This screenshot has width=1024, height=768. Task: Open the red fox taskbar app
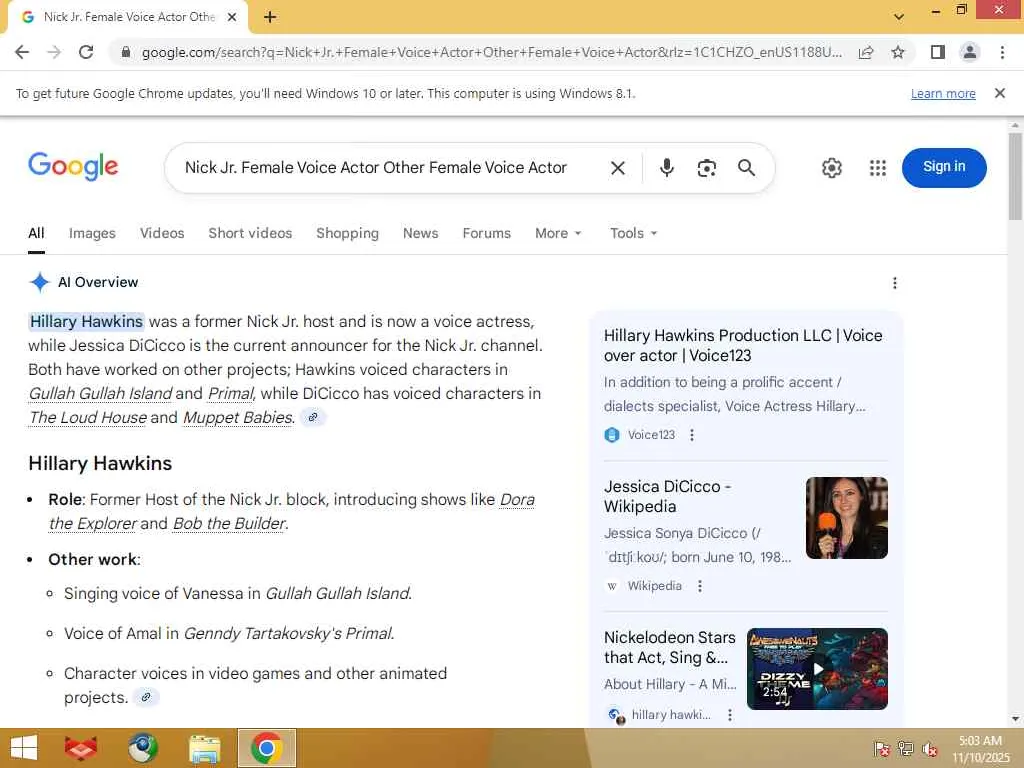pyautogui.click(x=81, y=748)
